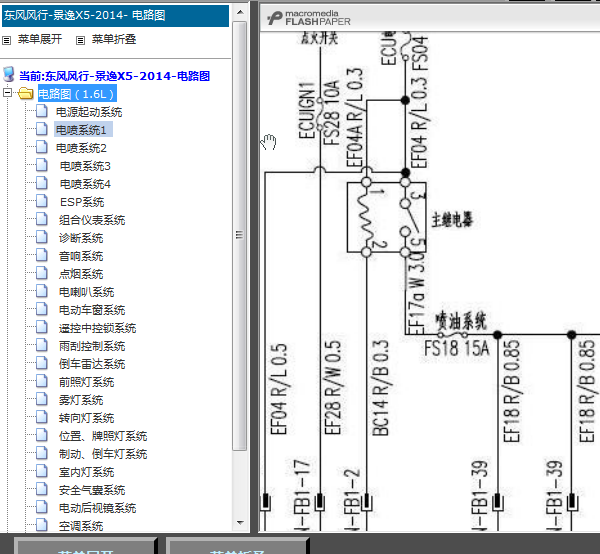The width and height of the screenshot is (600, 554).
Task: Click the 菜单展开 expand-menu icon
Action: pyautogui.click(x=7, y=40)
